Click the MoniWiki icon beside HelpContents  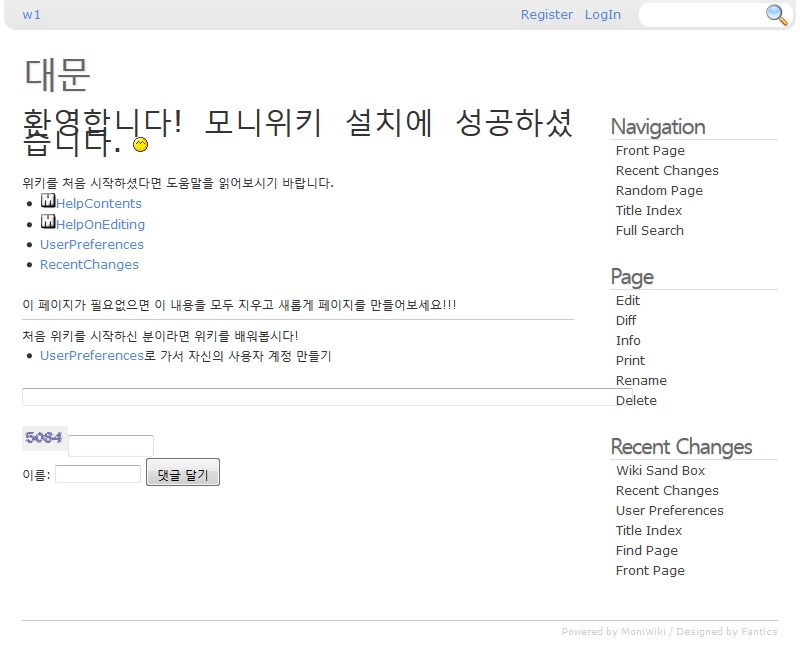[x=48, y=202]
